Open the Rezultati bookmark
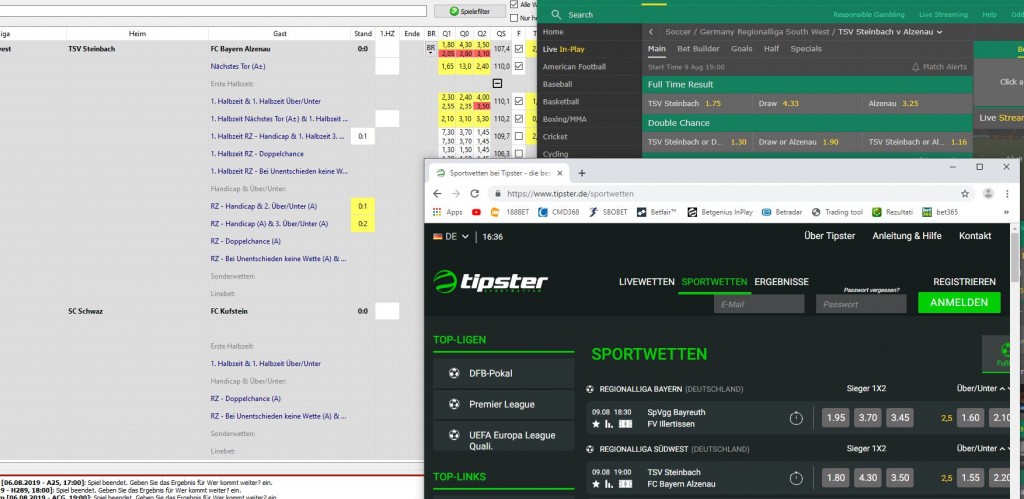The width and height of the screenshot is (1024, 499). tap(893, 212)
